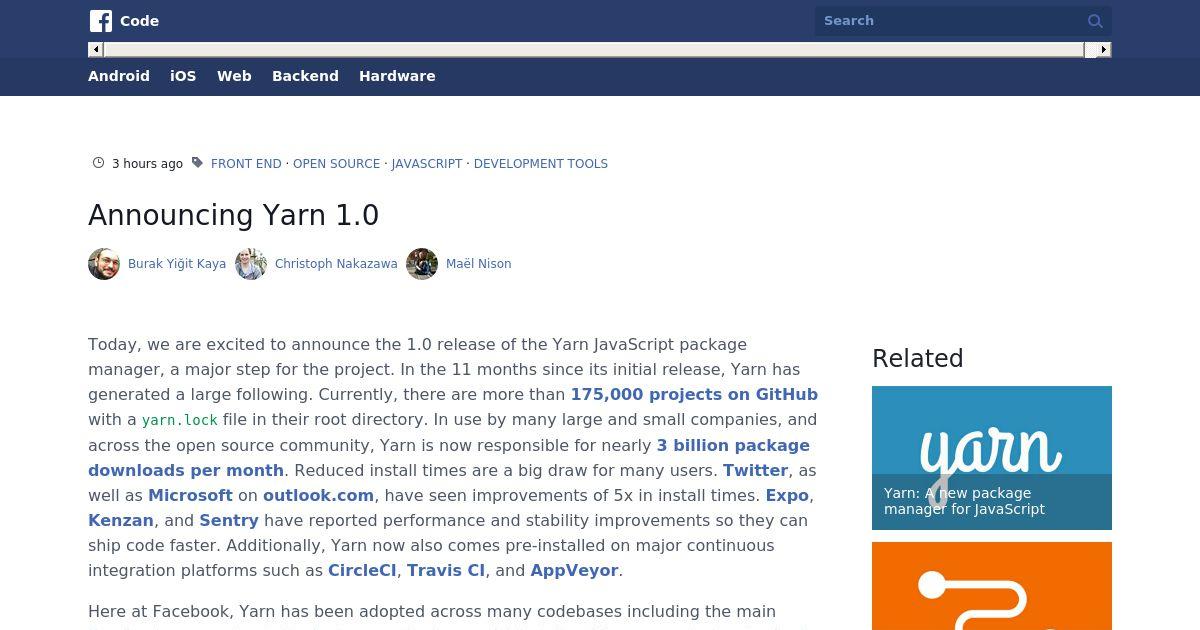1200x630 pixels.
Task: Open the JAVASCRIPT tag
Action: tap(427, 164)
